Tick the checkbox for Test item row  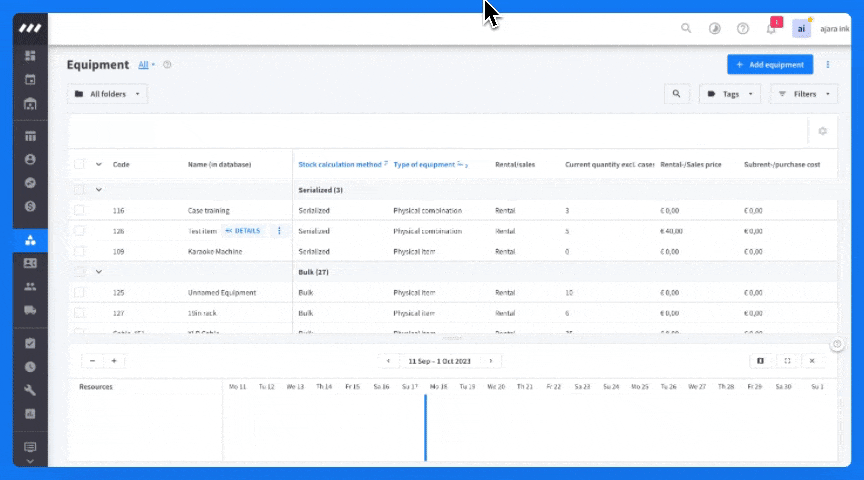[x=79, y=231]
